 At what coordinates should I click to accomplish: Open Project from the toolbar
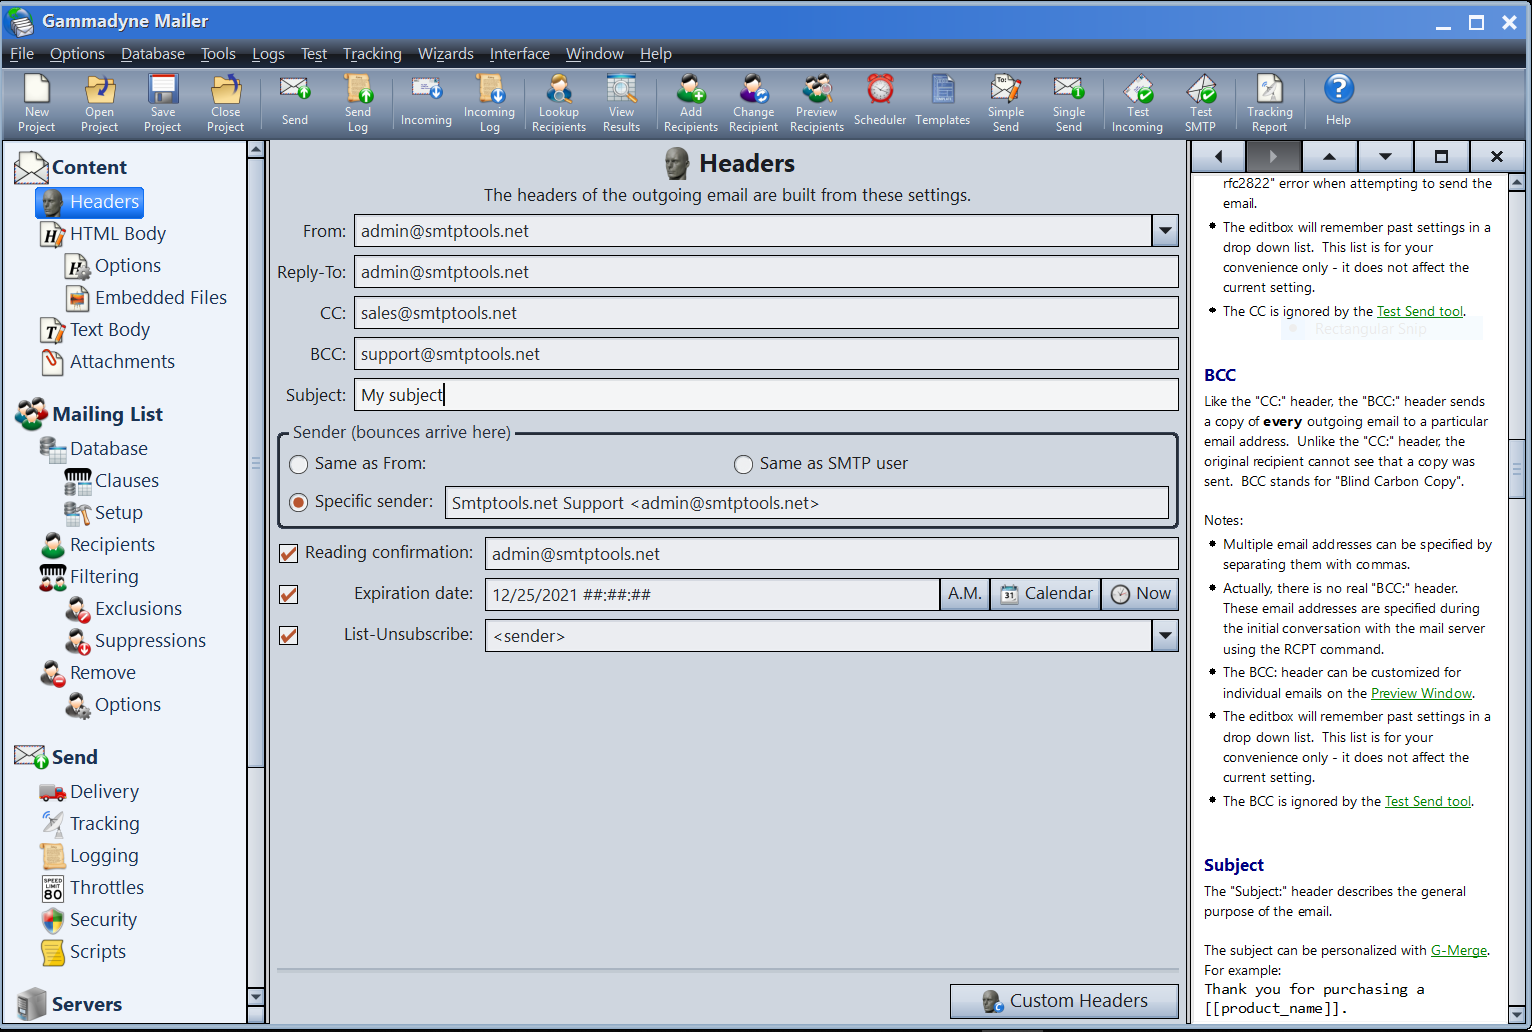99,103
